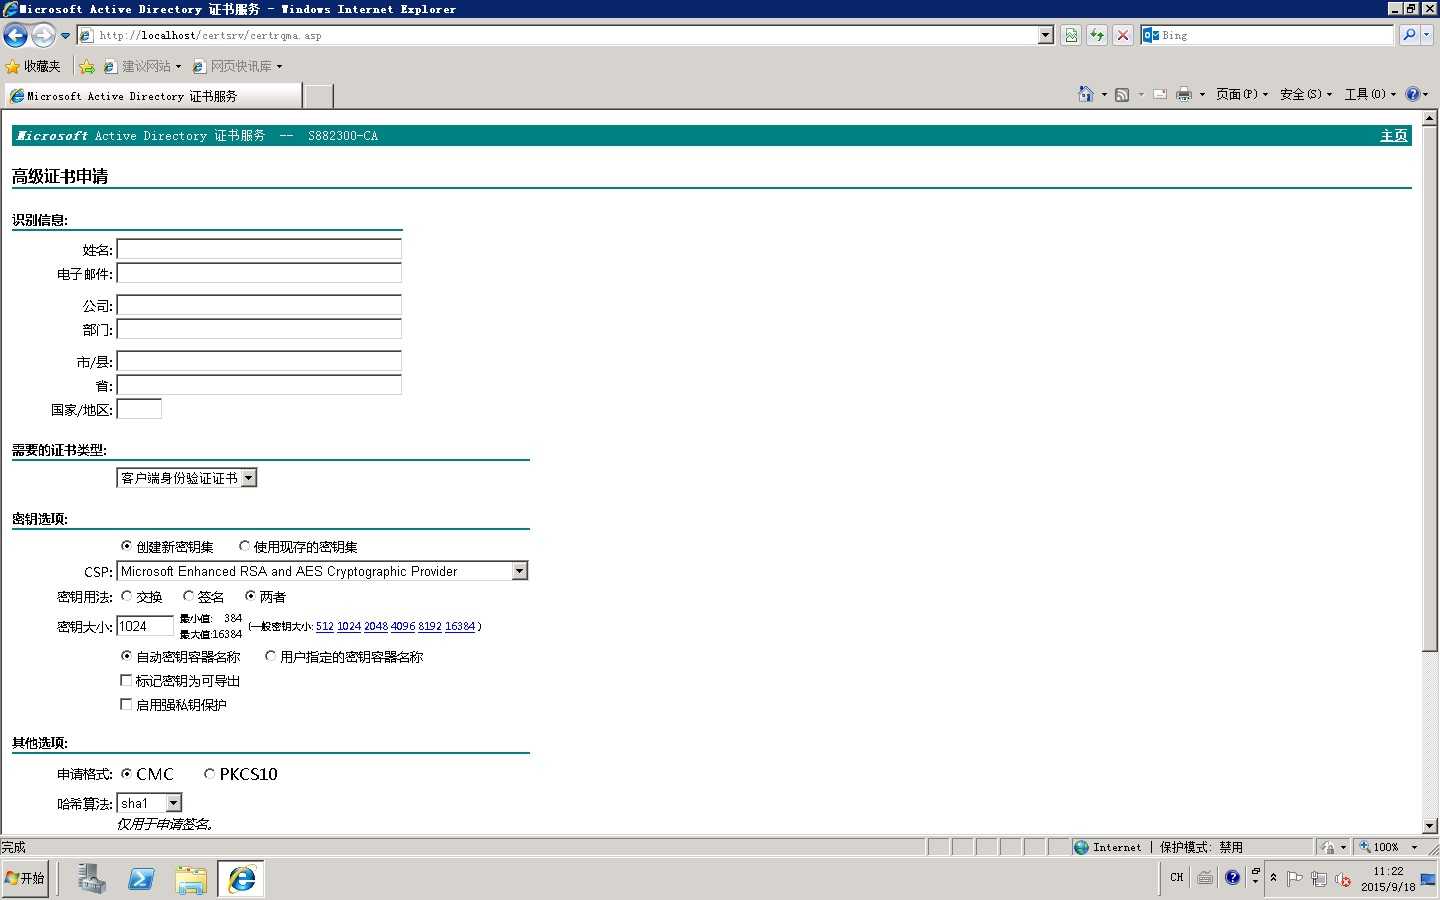
Task: Click the CH language indicator in tray
Action: 1177,878
